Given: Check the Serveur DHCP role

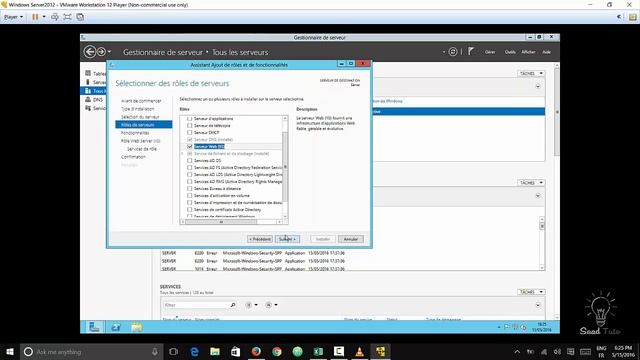Looking at the screenshot, I should pos(189,132).
